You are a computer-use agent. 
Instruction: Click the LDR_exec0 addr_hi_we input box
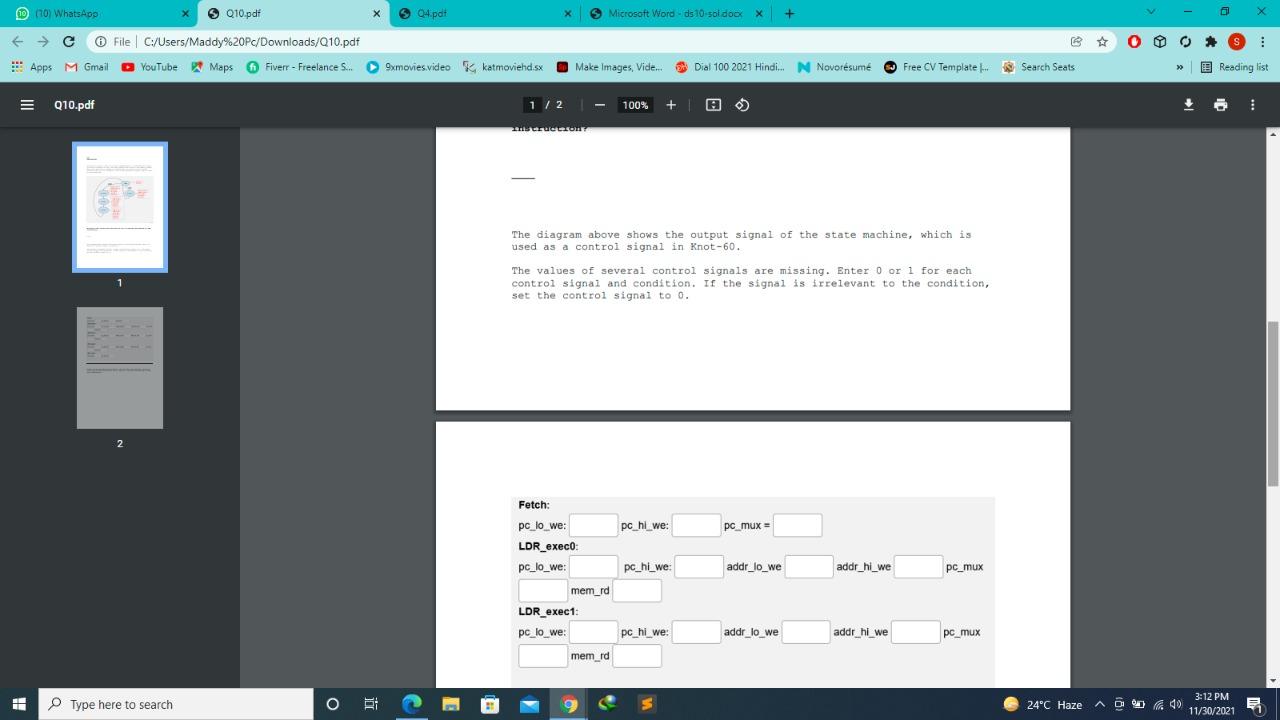click(x=919, y=567)
